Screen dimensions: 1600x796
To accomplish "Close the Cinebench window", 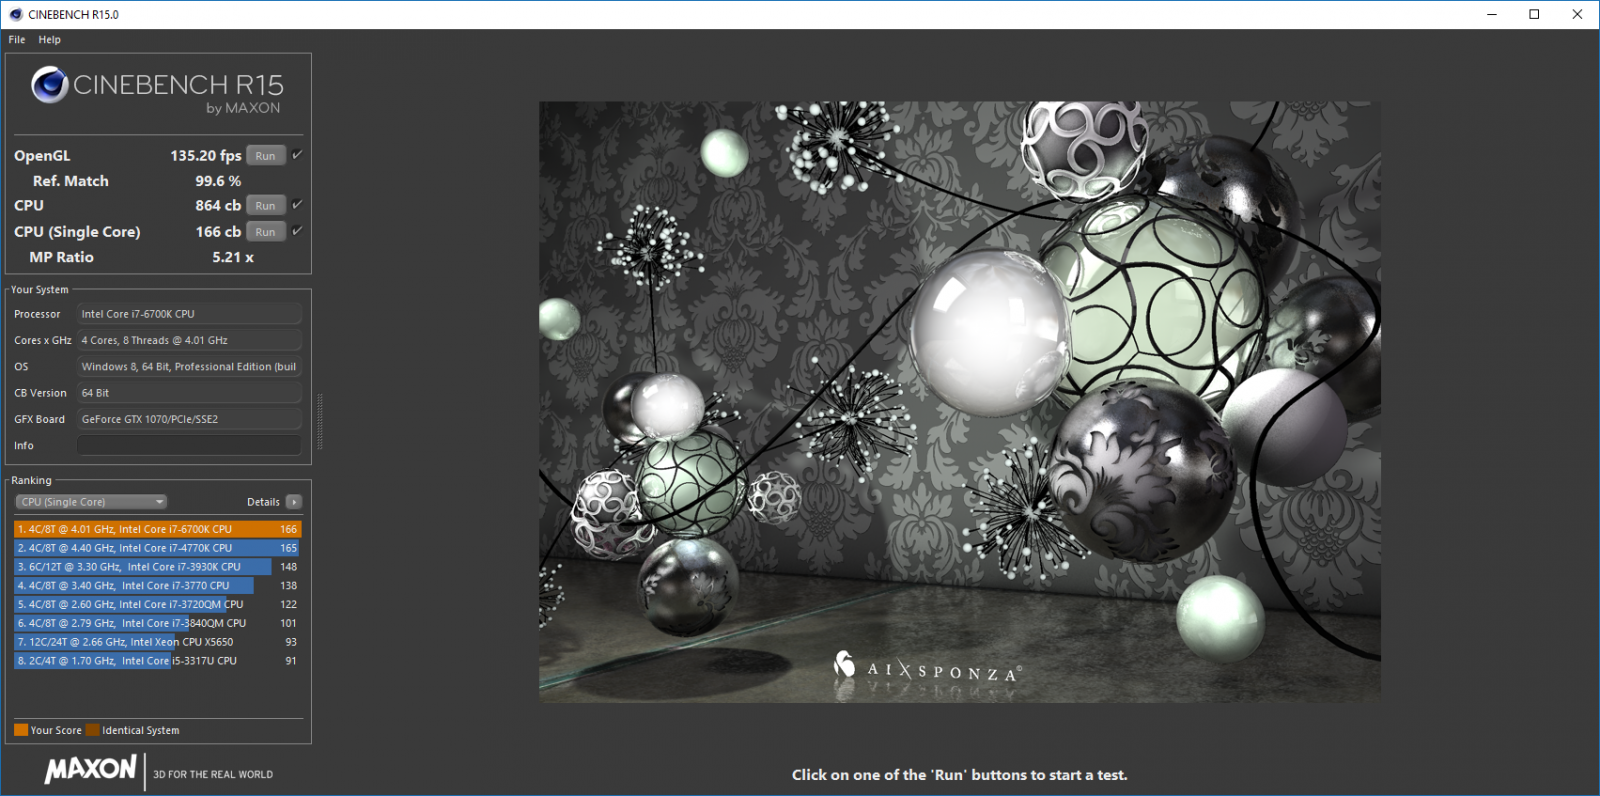I will [x=1578, y=14].
